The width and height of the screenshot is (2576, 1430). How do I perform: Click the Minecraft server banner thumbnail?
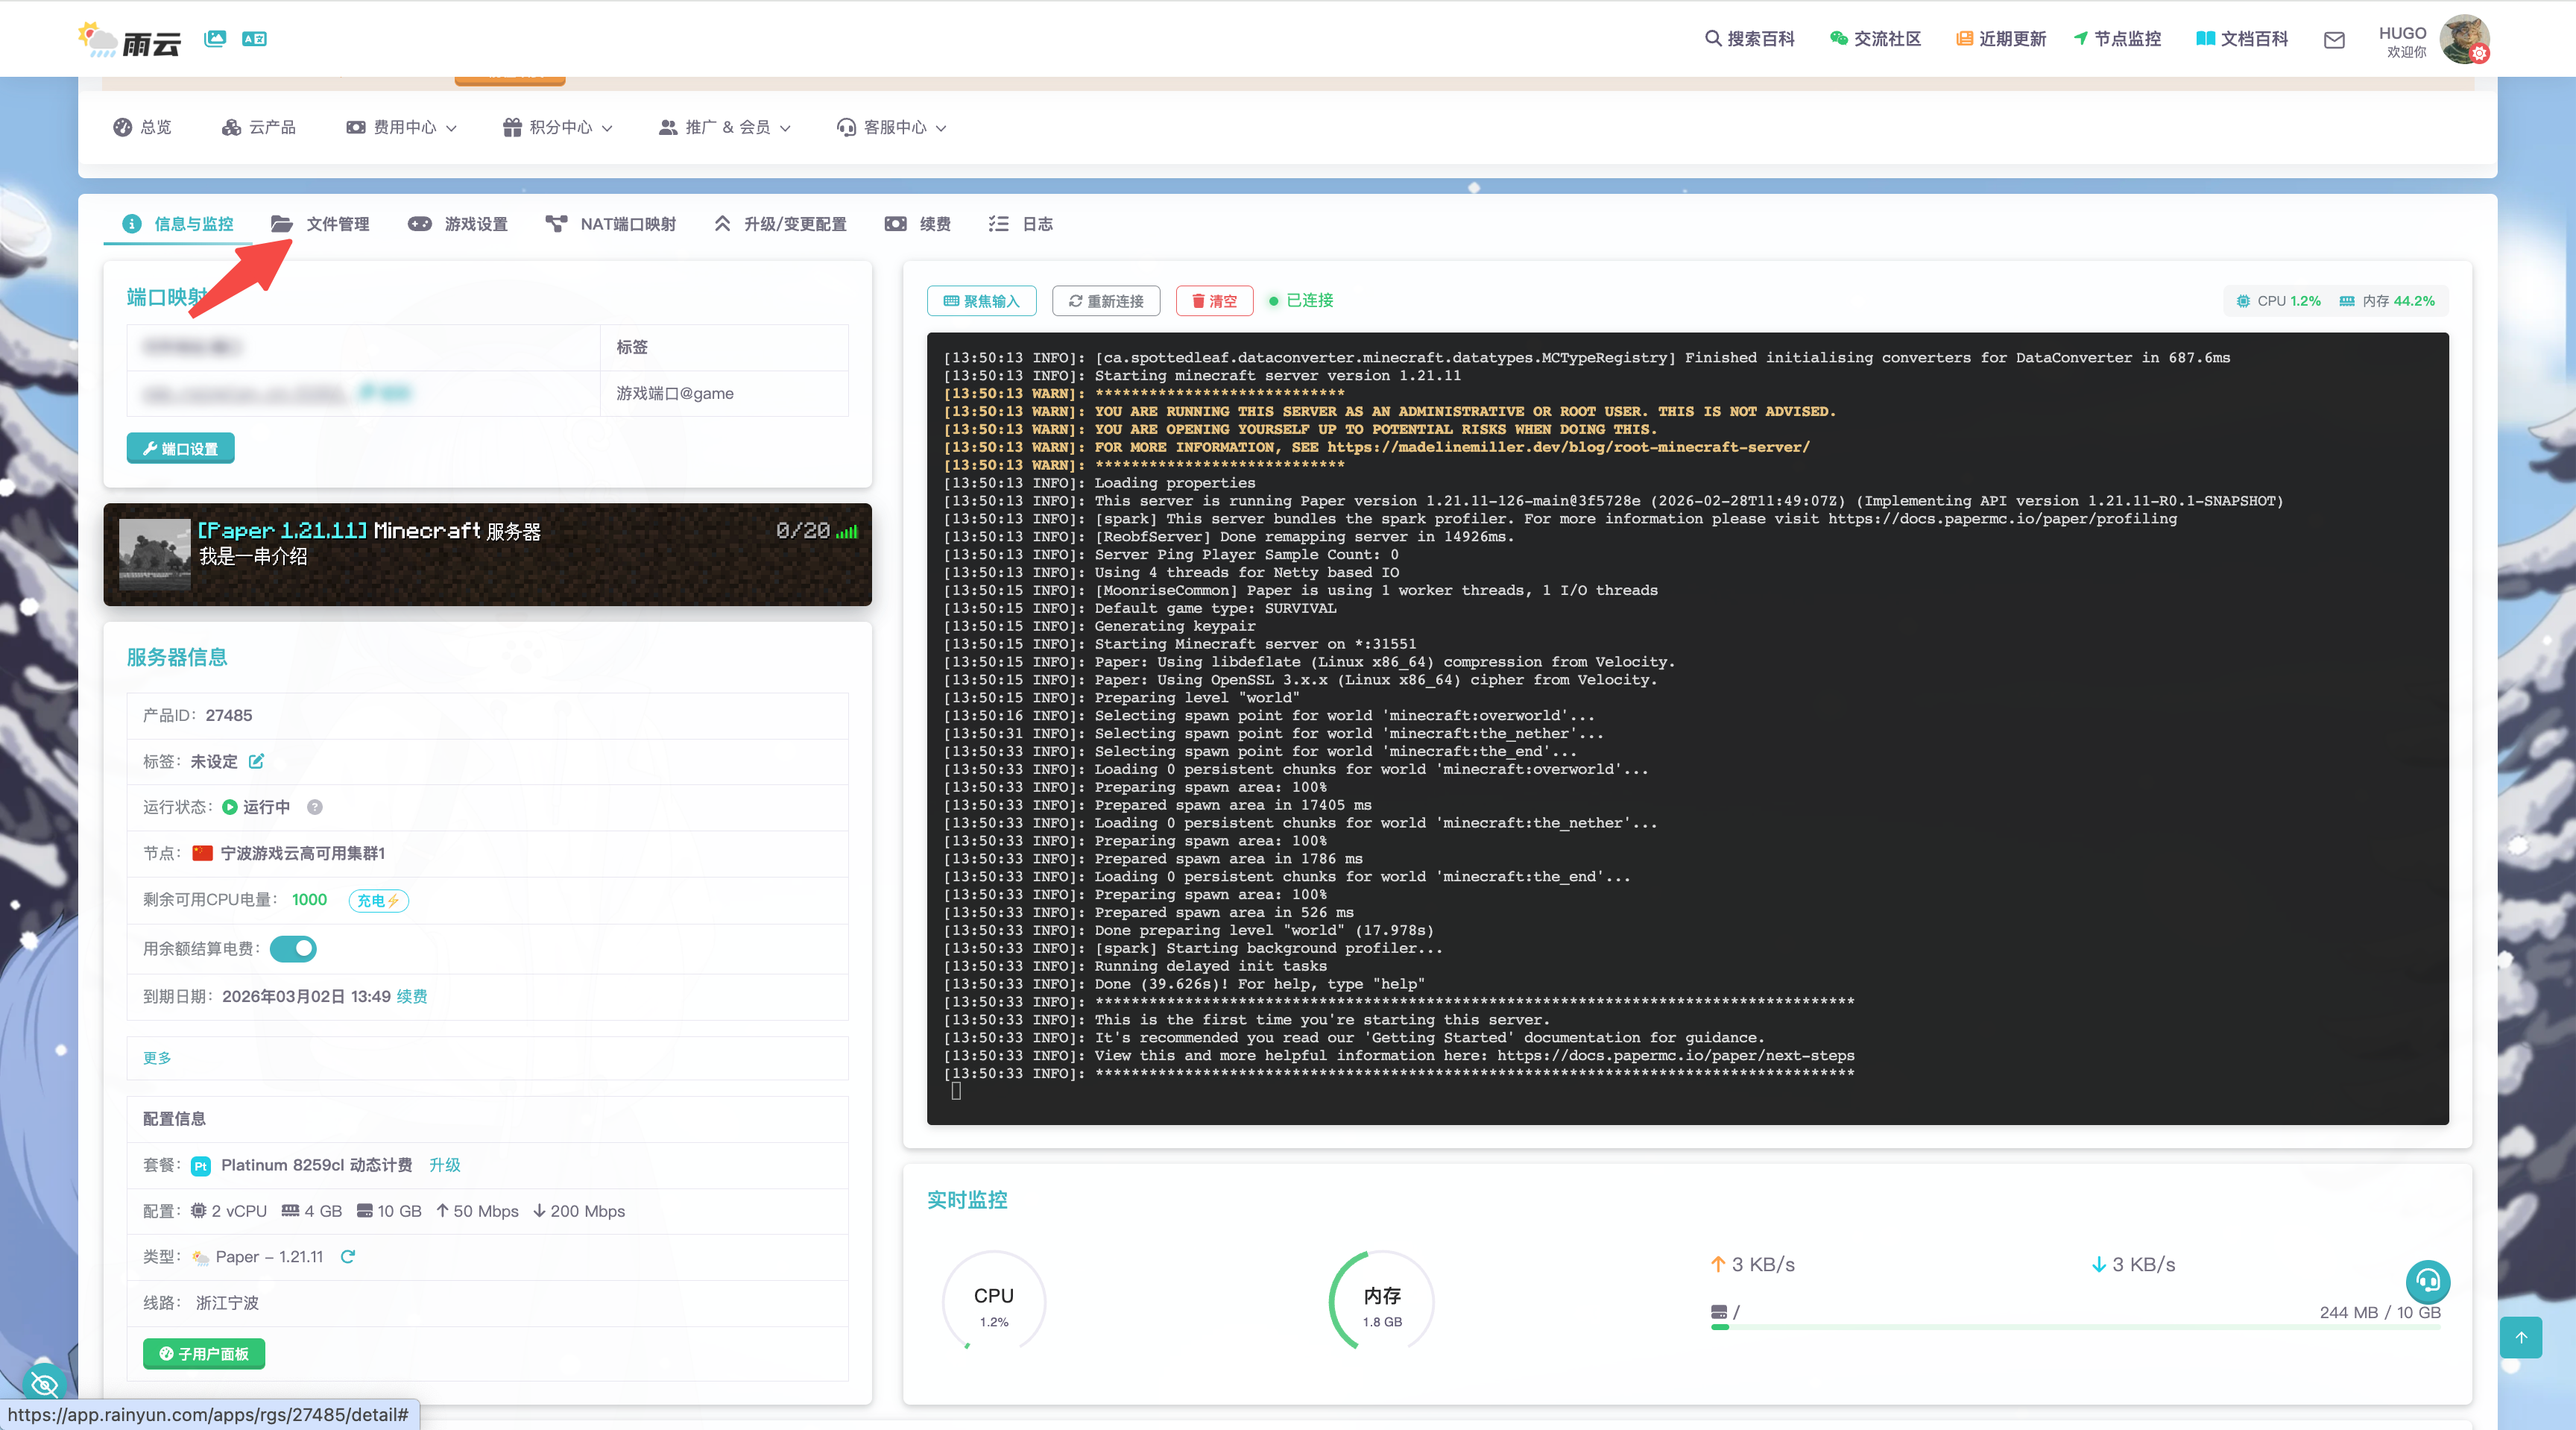154,554
